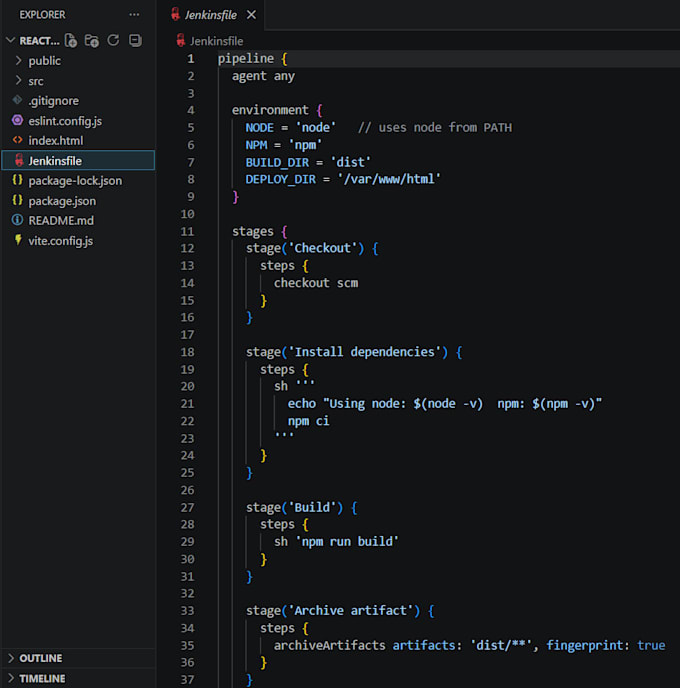Viewport: 680px width, 688px height.
Task: Click the 'Build' stage name on line 27
Action: pos(312,508)
